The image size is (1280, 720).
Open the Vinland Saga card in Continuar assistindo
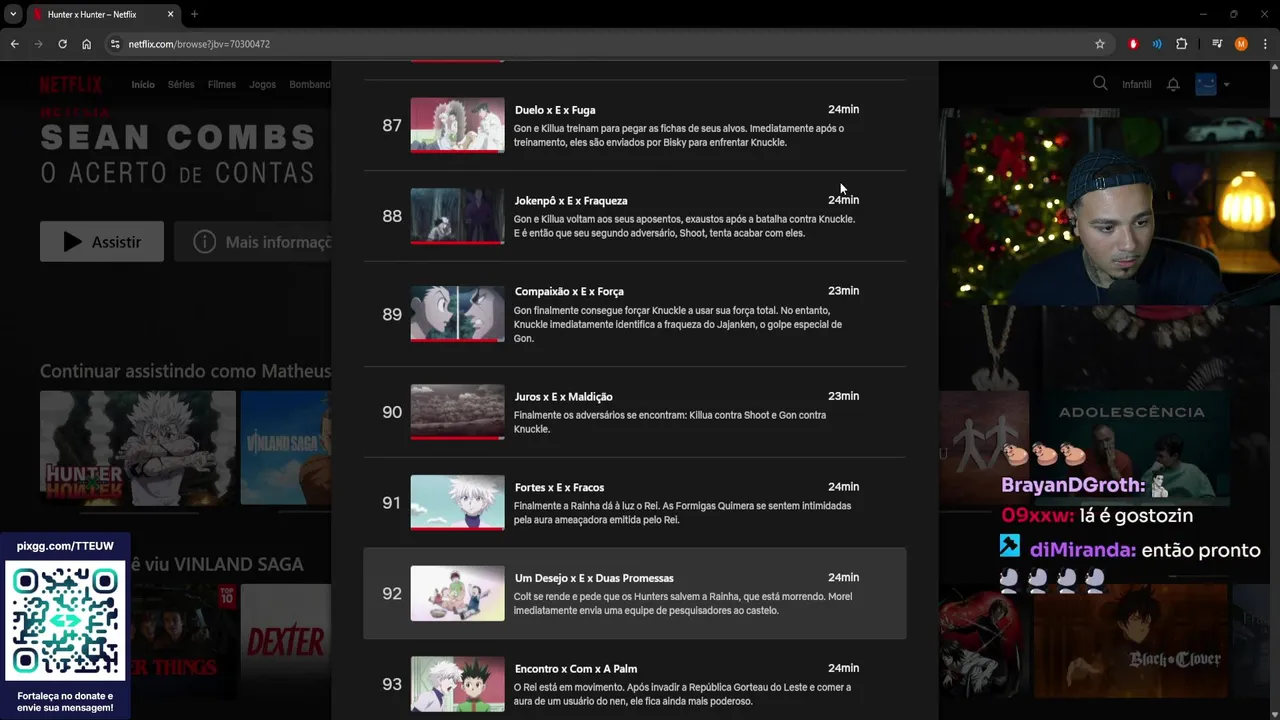click(x=286, y=448)
